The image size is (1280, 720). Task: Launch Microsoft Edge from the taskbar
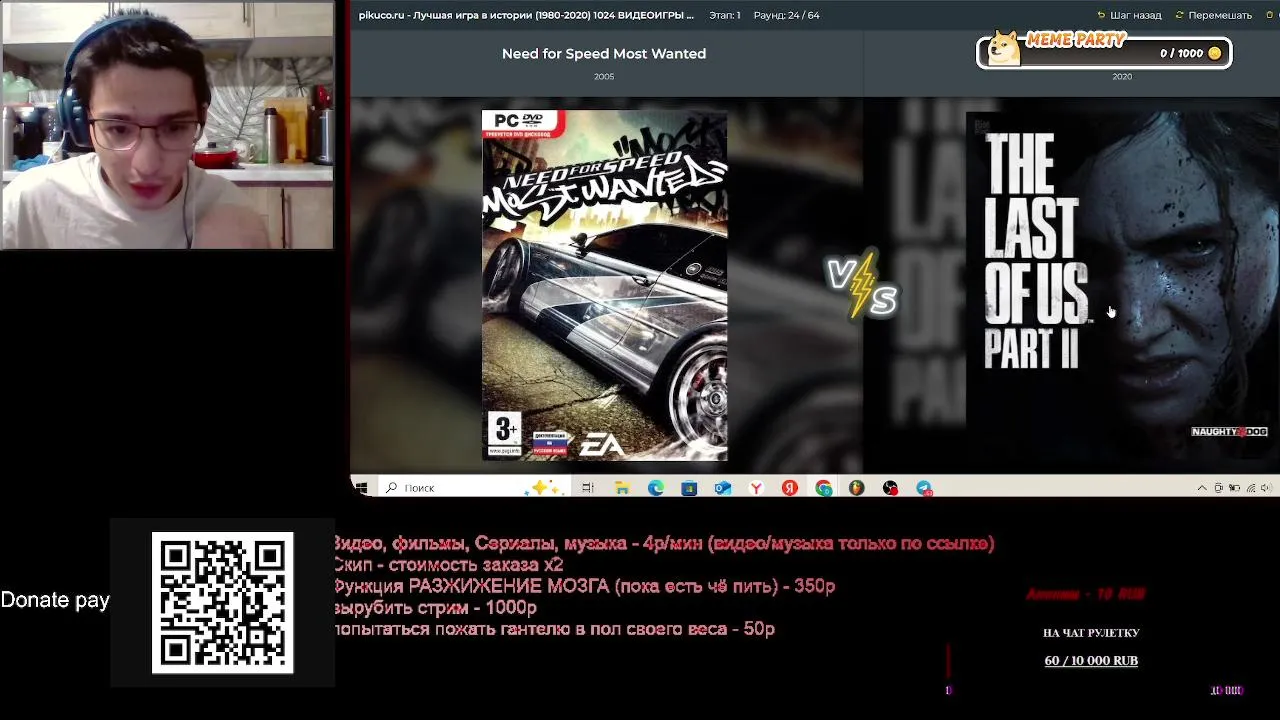[x=655, y=487]
